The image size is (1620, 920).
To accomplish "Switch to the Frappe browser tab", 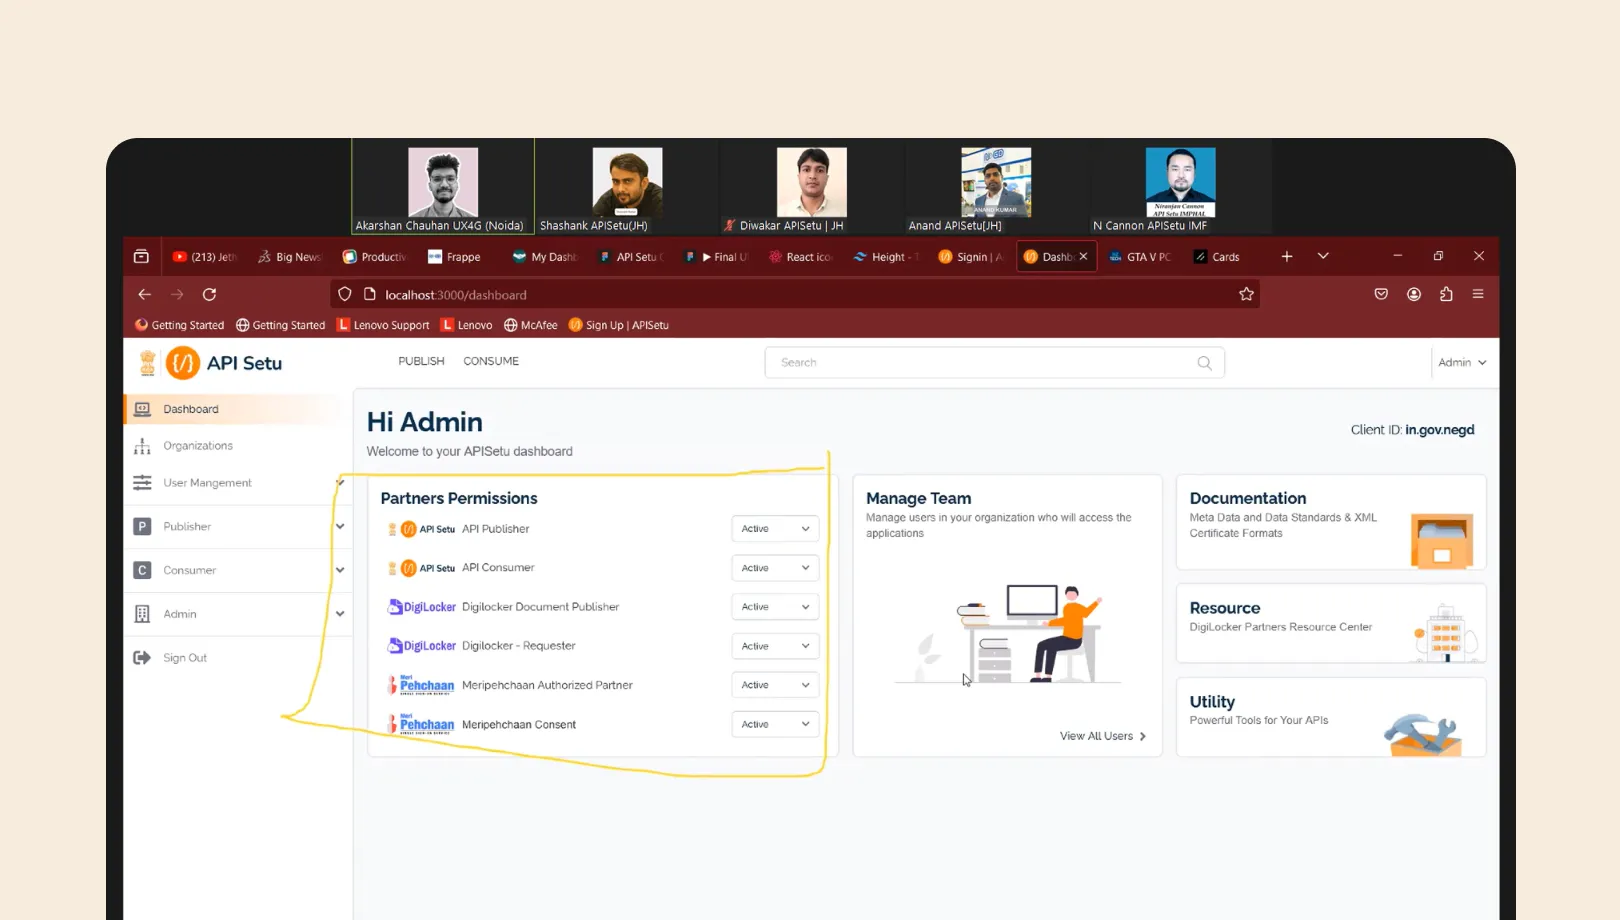I will [x=454, y=257].
